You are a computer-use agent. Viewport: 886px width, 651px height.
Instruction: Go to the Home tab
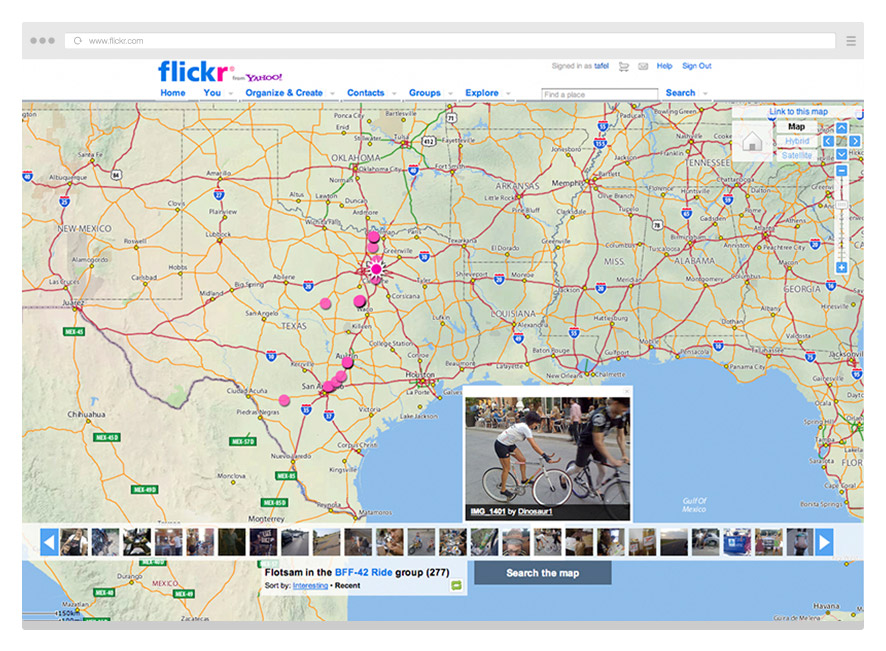(172, 93)
